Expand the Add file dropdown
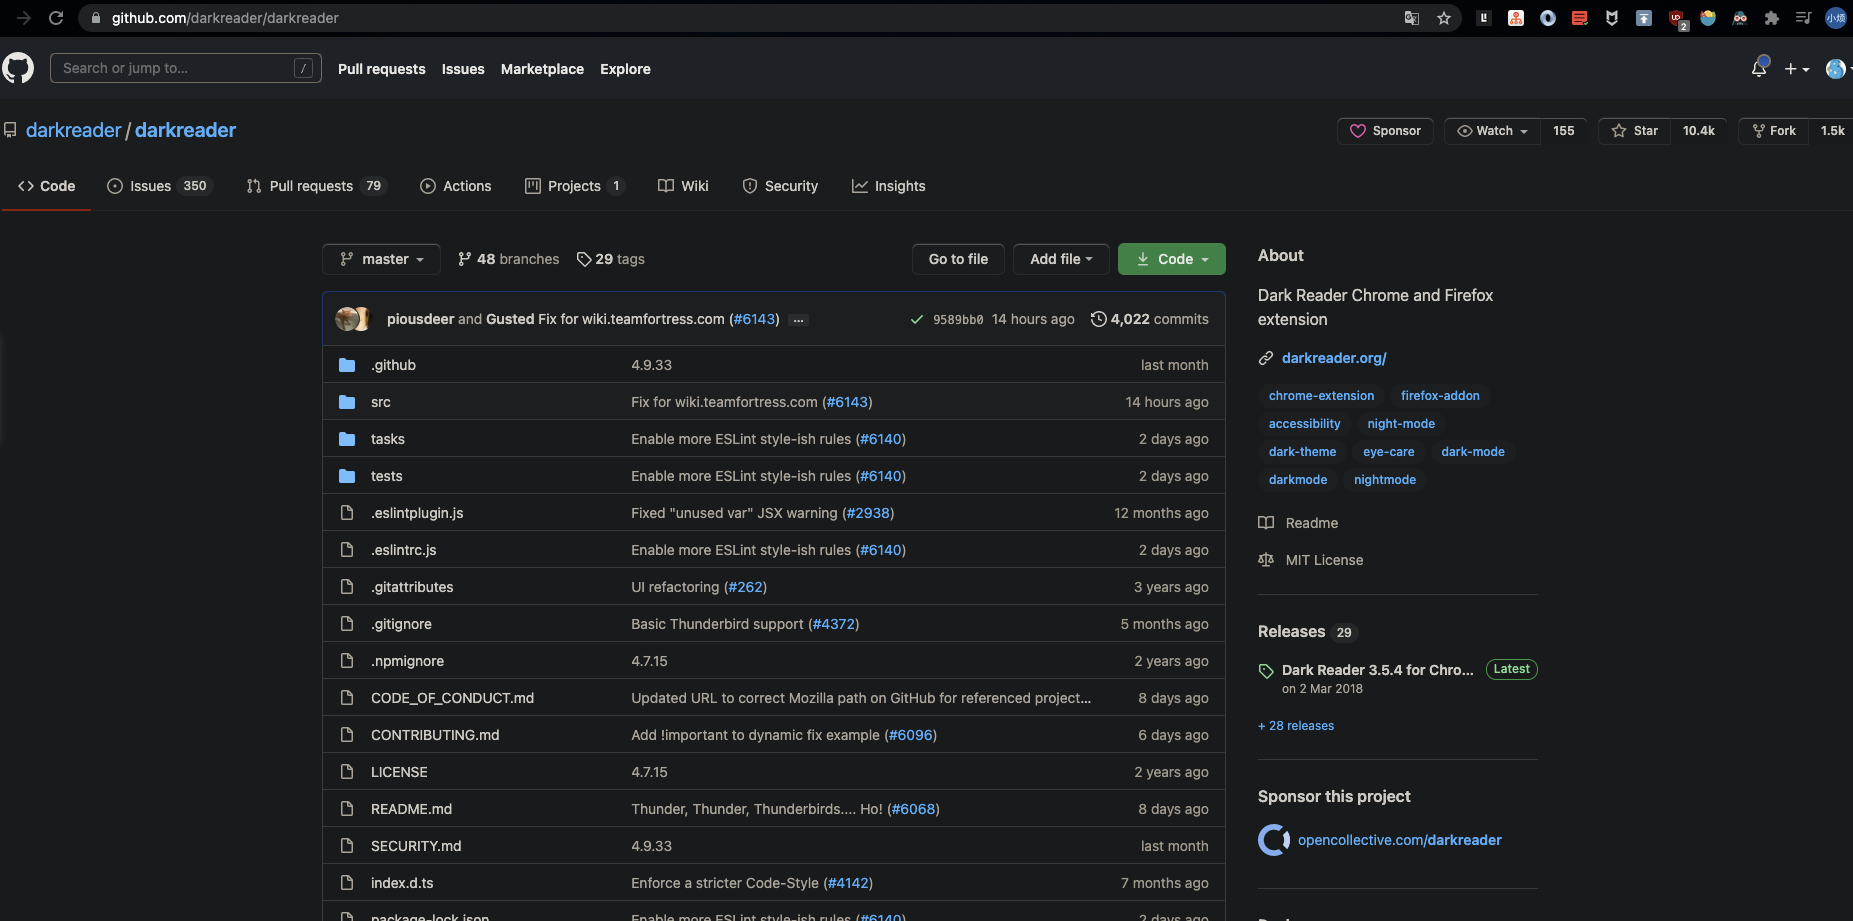This screenshot has height=921, width=1853. [1061, 259]
